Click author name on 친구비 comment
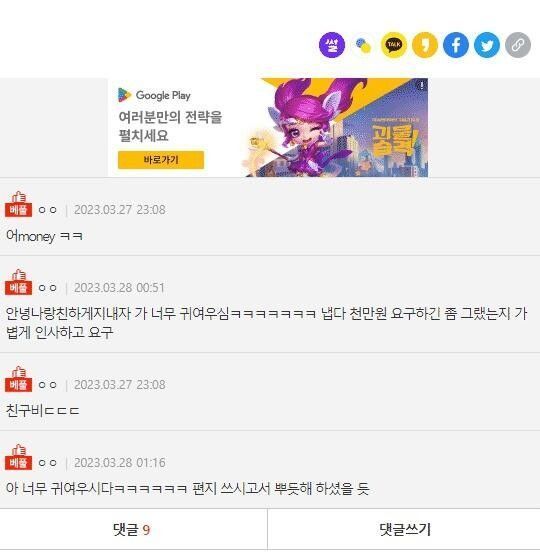 [x=47, y=385]
